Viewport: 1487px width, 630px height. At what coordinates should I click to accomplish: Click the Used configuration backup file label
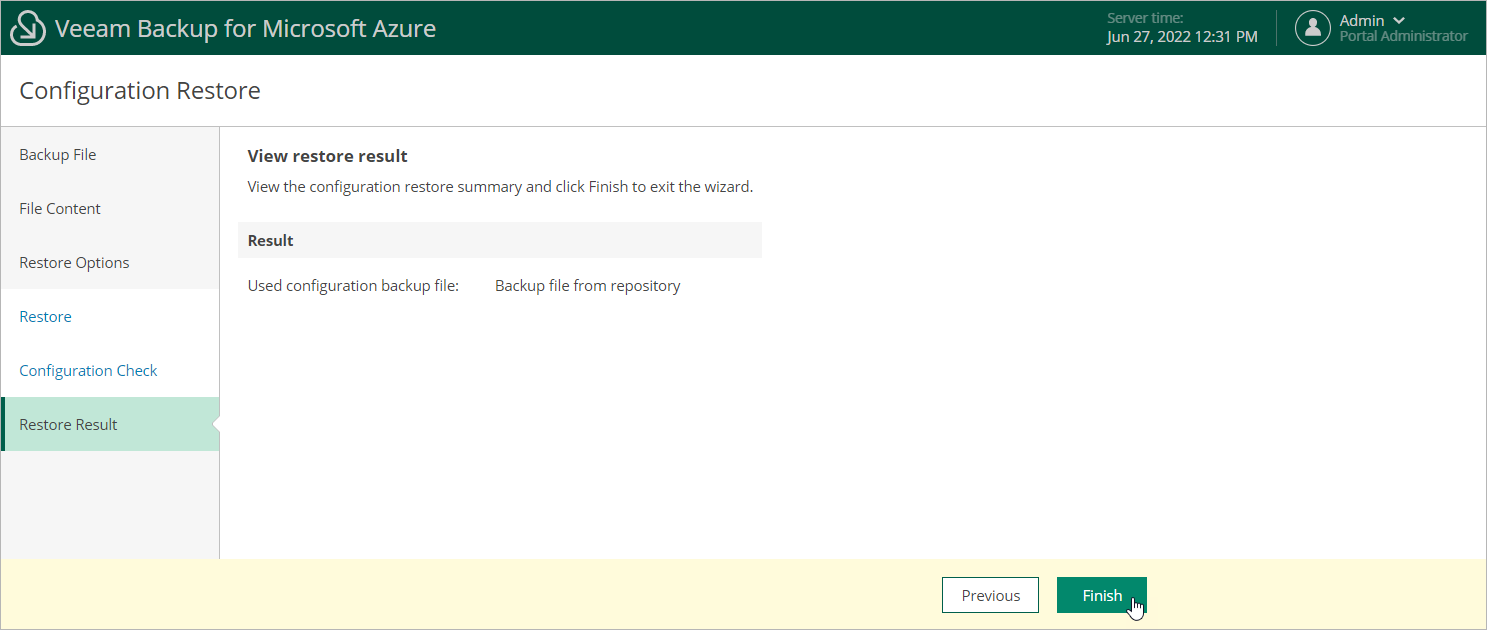coord(353,286)
